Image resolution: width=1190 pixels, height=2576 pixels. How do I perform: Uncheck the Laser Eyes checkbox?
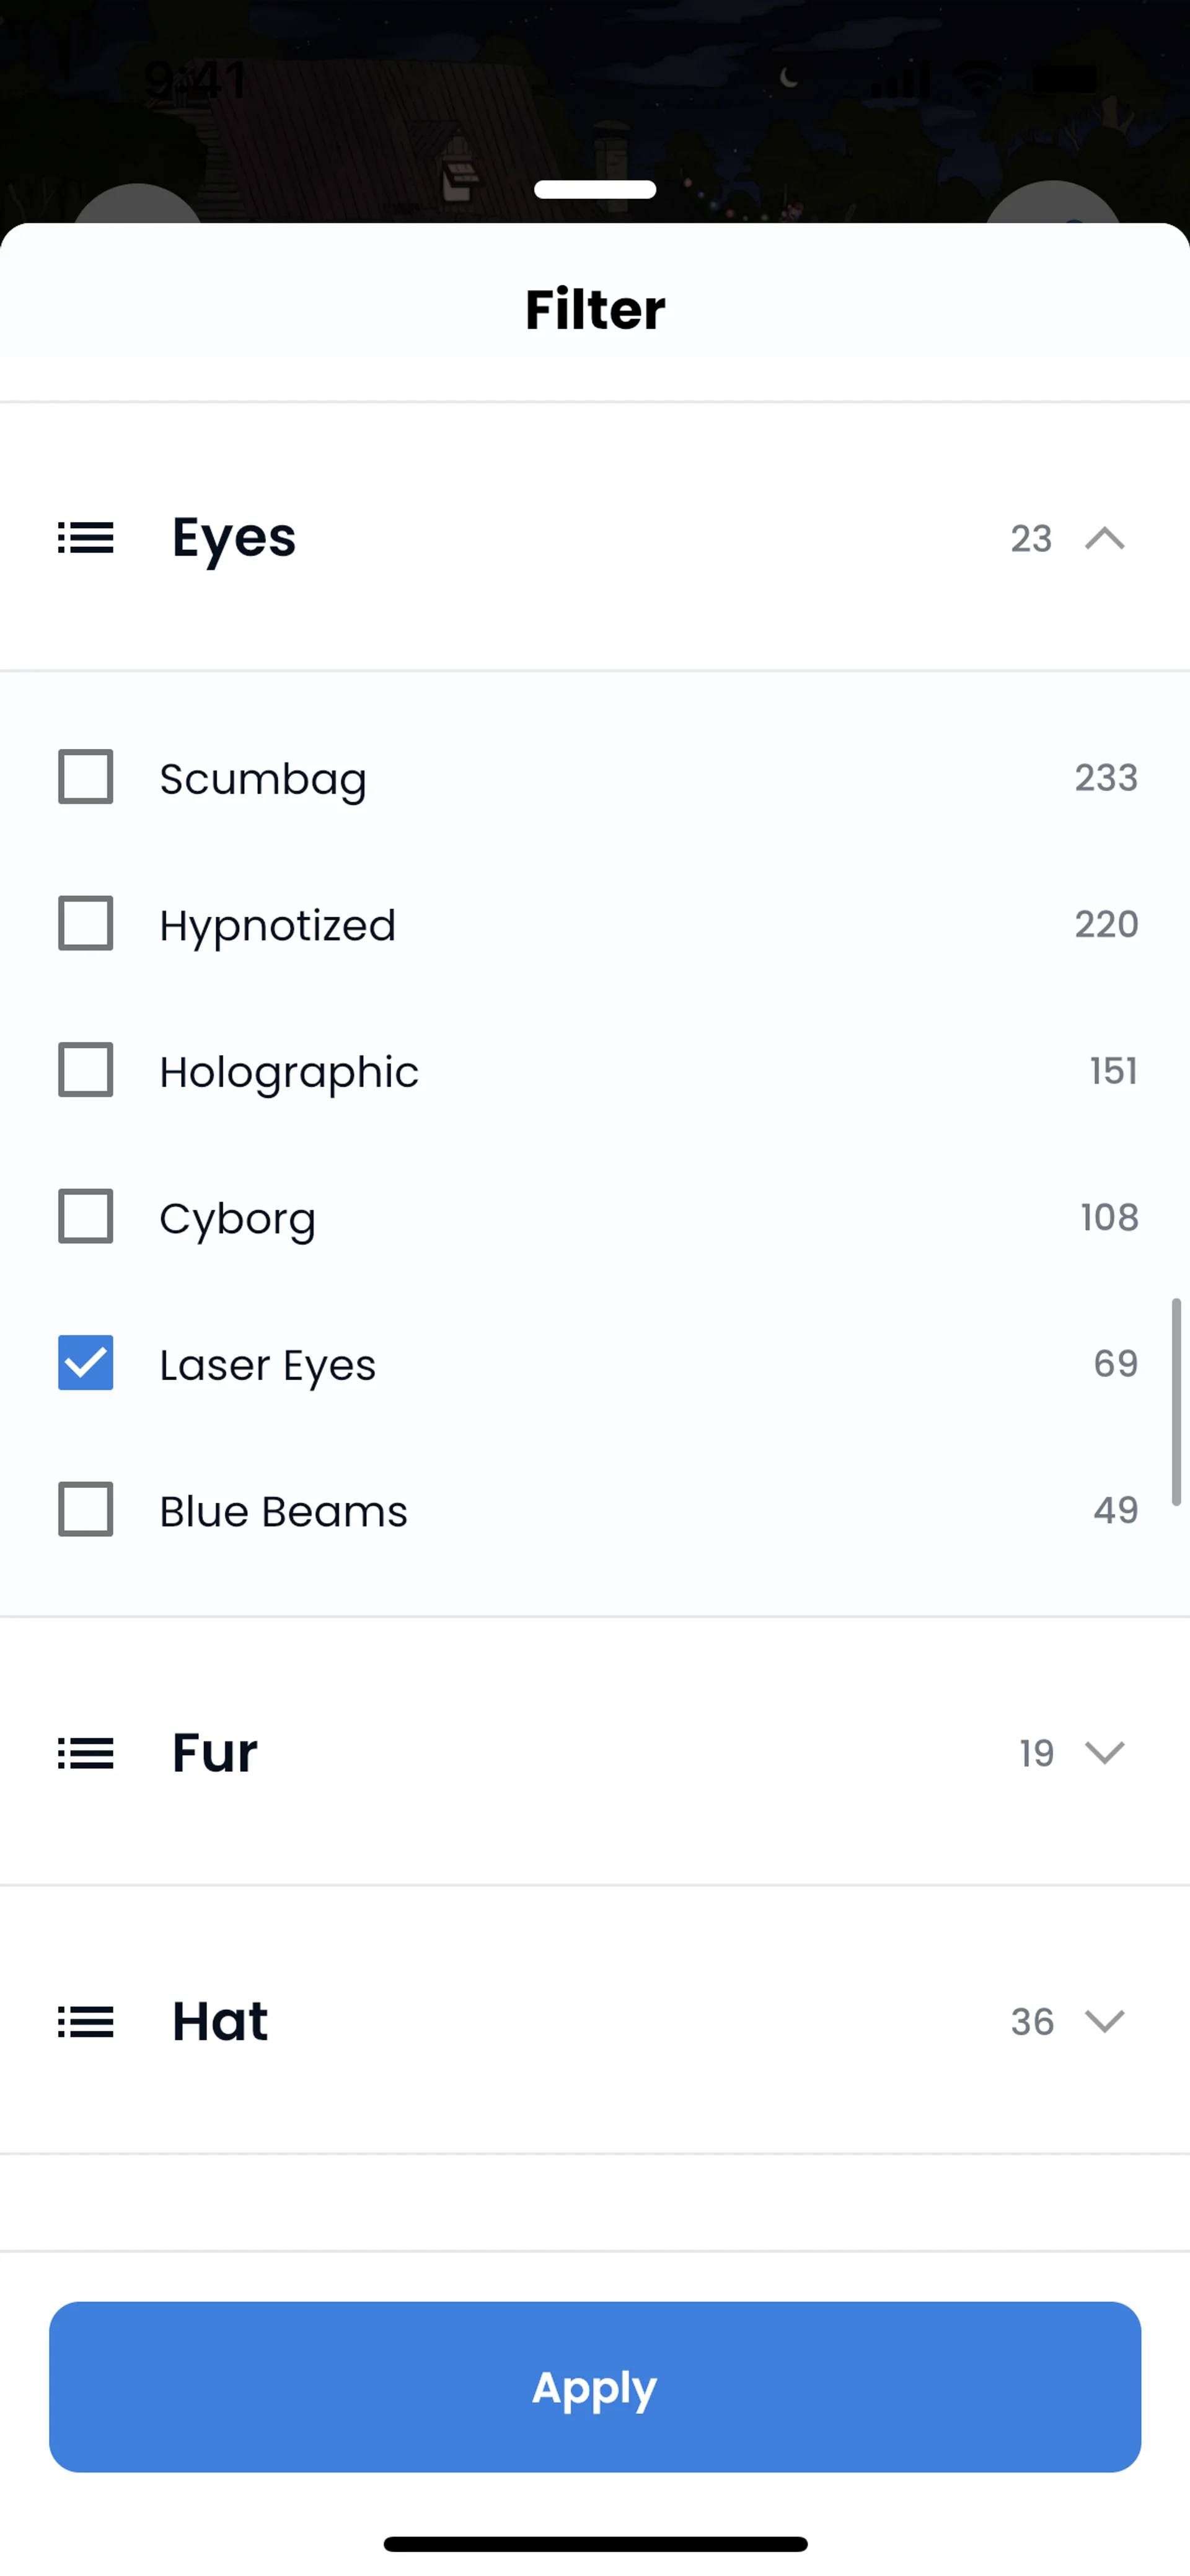[x=86, y=1363]
